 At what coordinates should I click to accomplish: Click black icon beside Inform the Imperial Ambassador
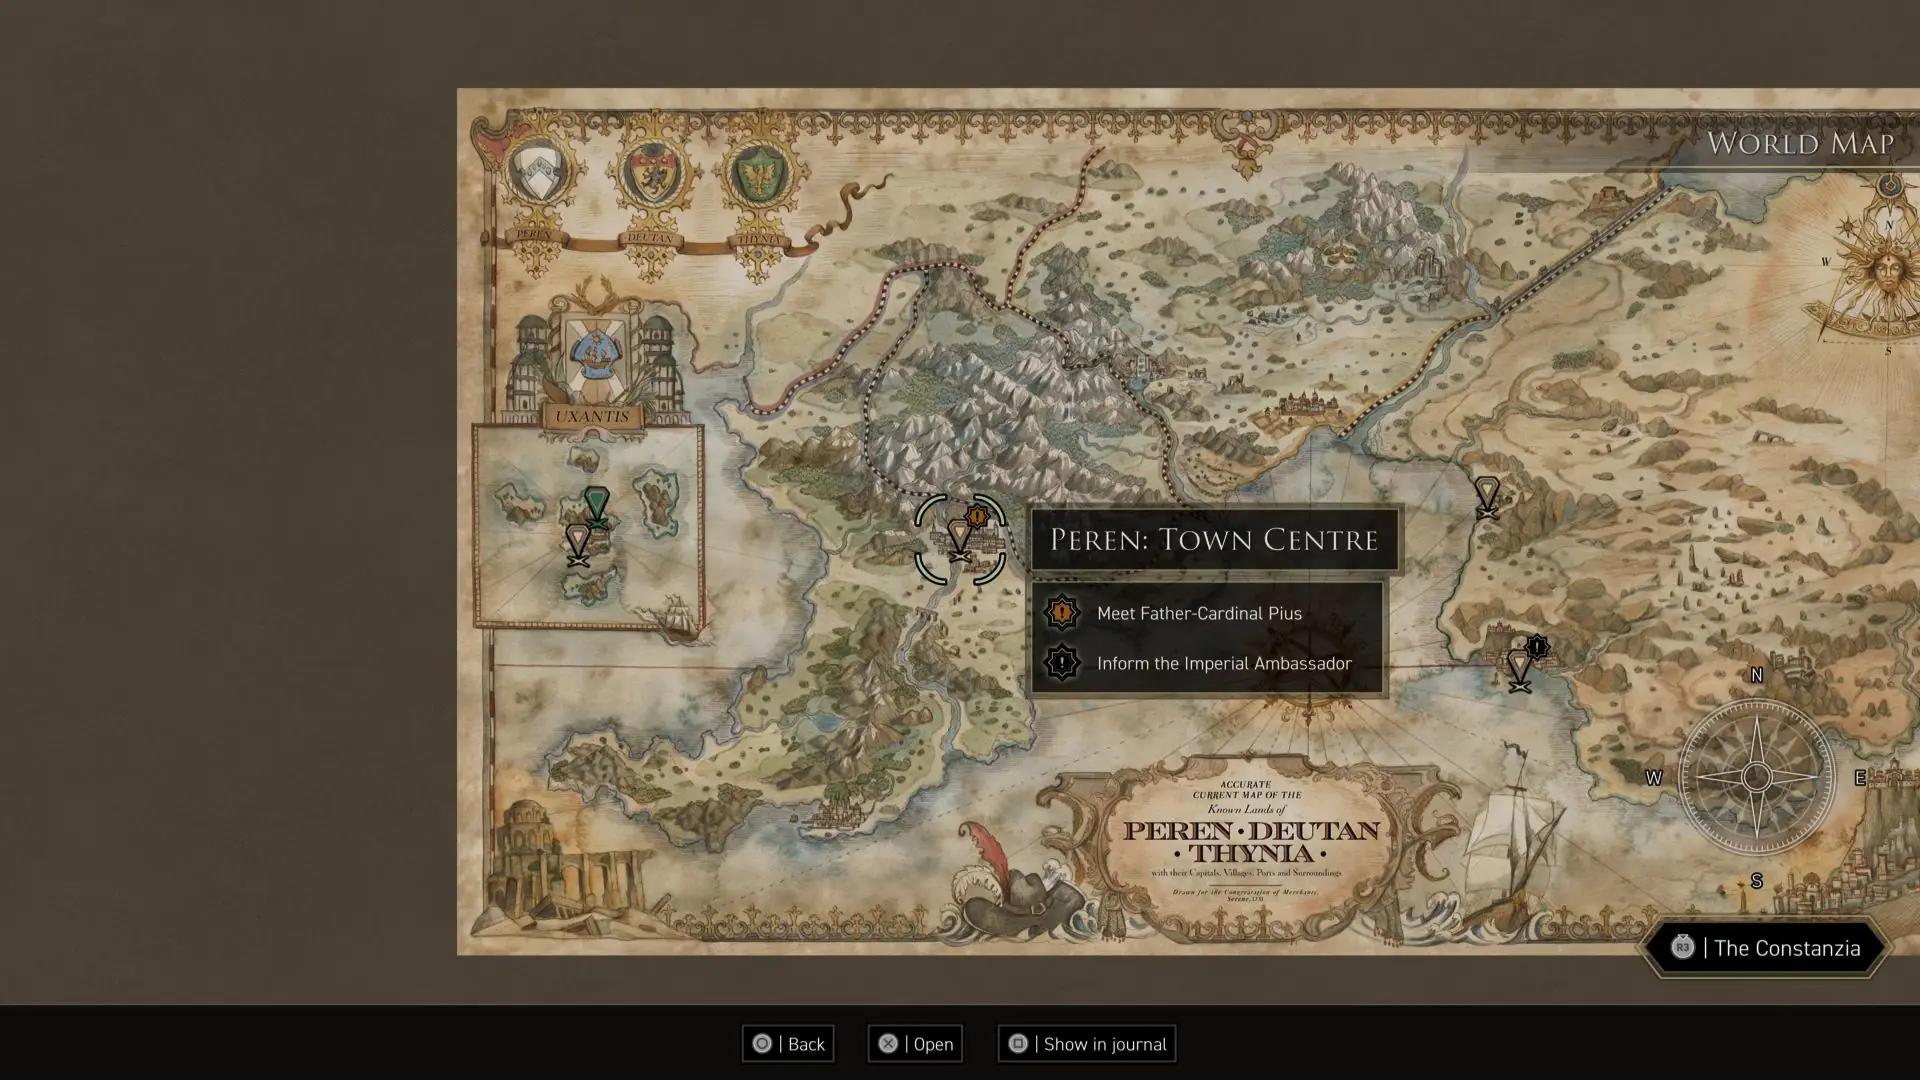[1062, 663]
